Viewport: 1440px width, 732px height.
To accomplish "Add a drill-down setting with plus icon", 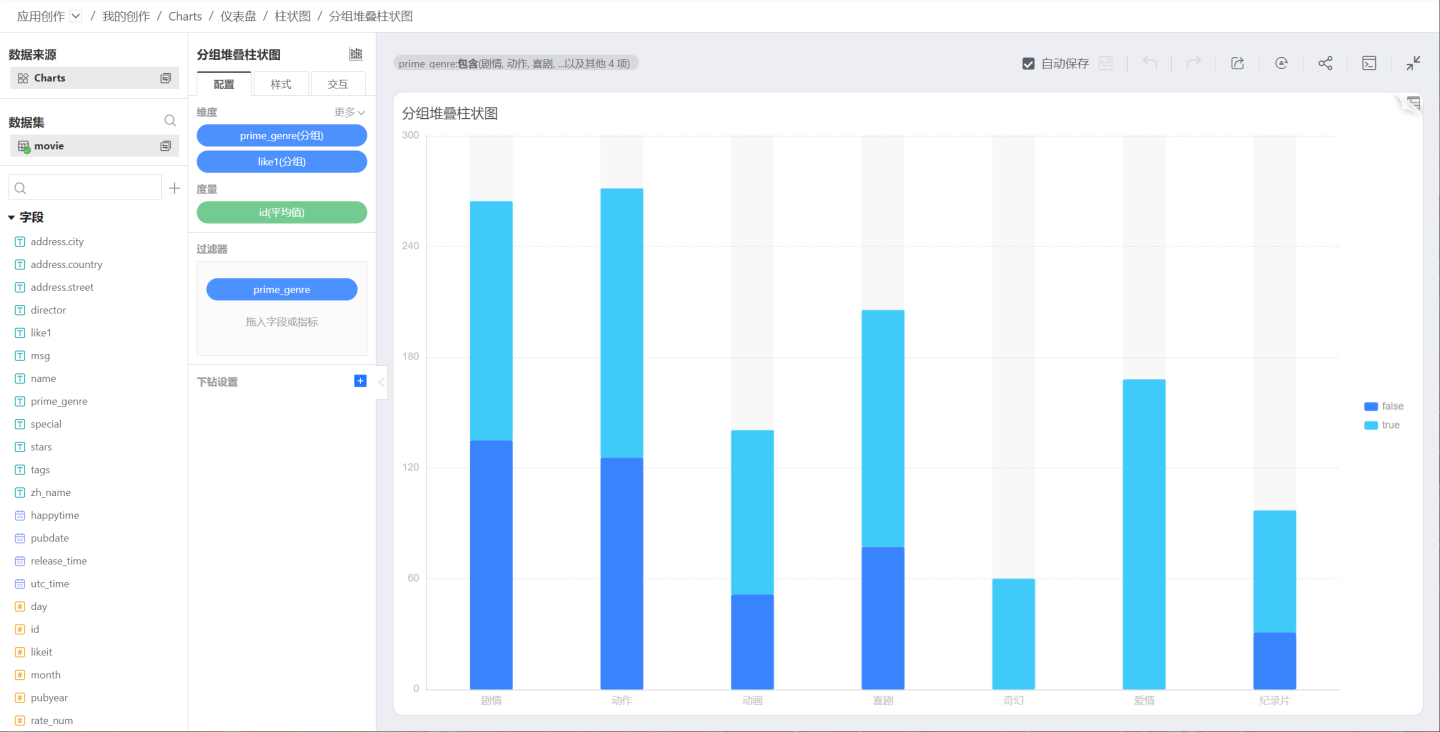I will pos(360,381).
